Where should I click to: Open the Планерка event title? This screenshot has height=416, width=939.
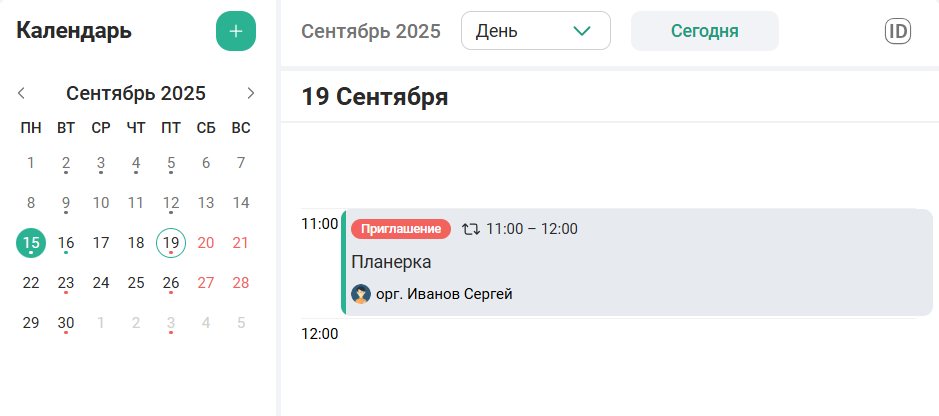[391, 262]
